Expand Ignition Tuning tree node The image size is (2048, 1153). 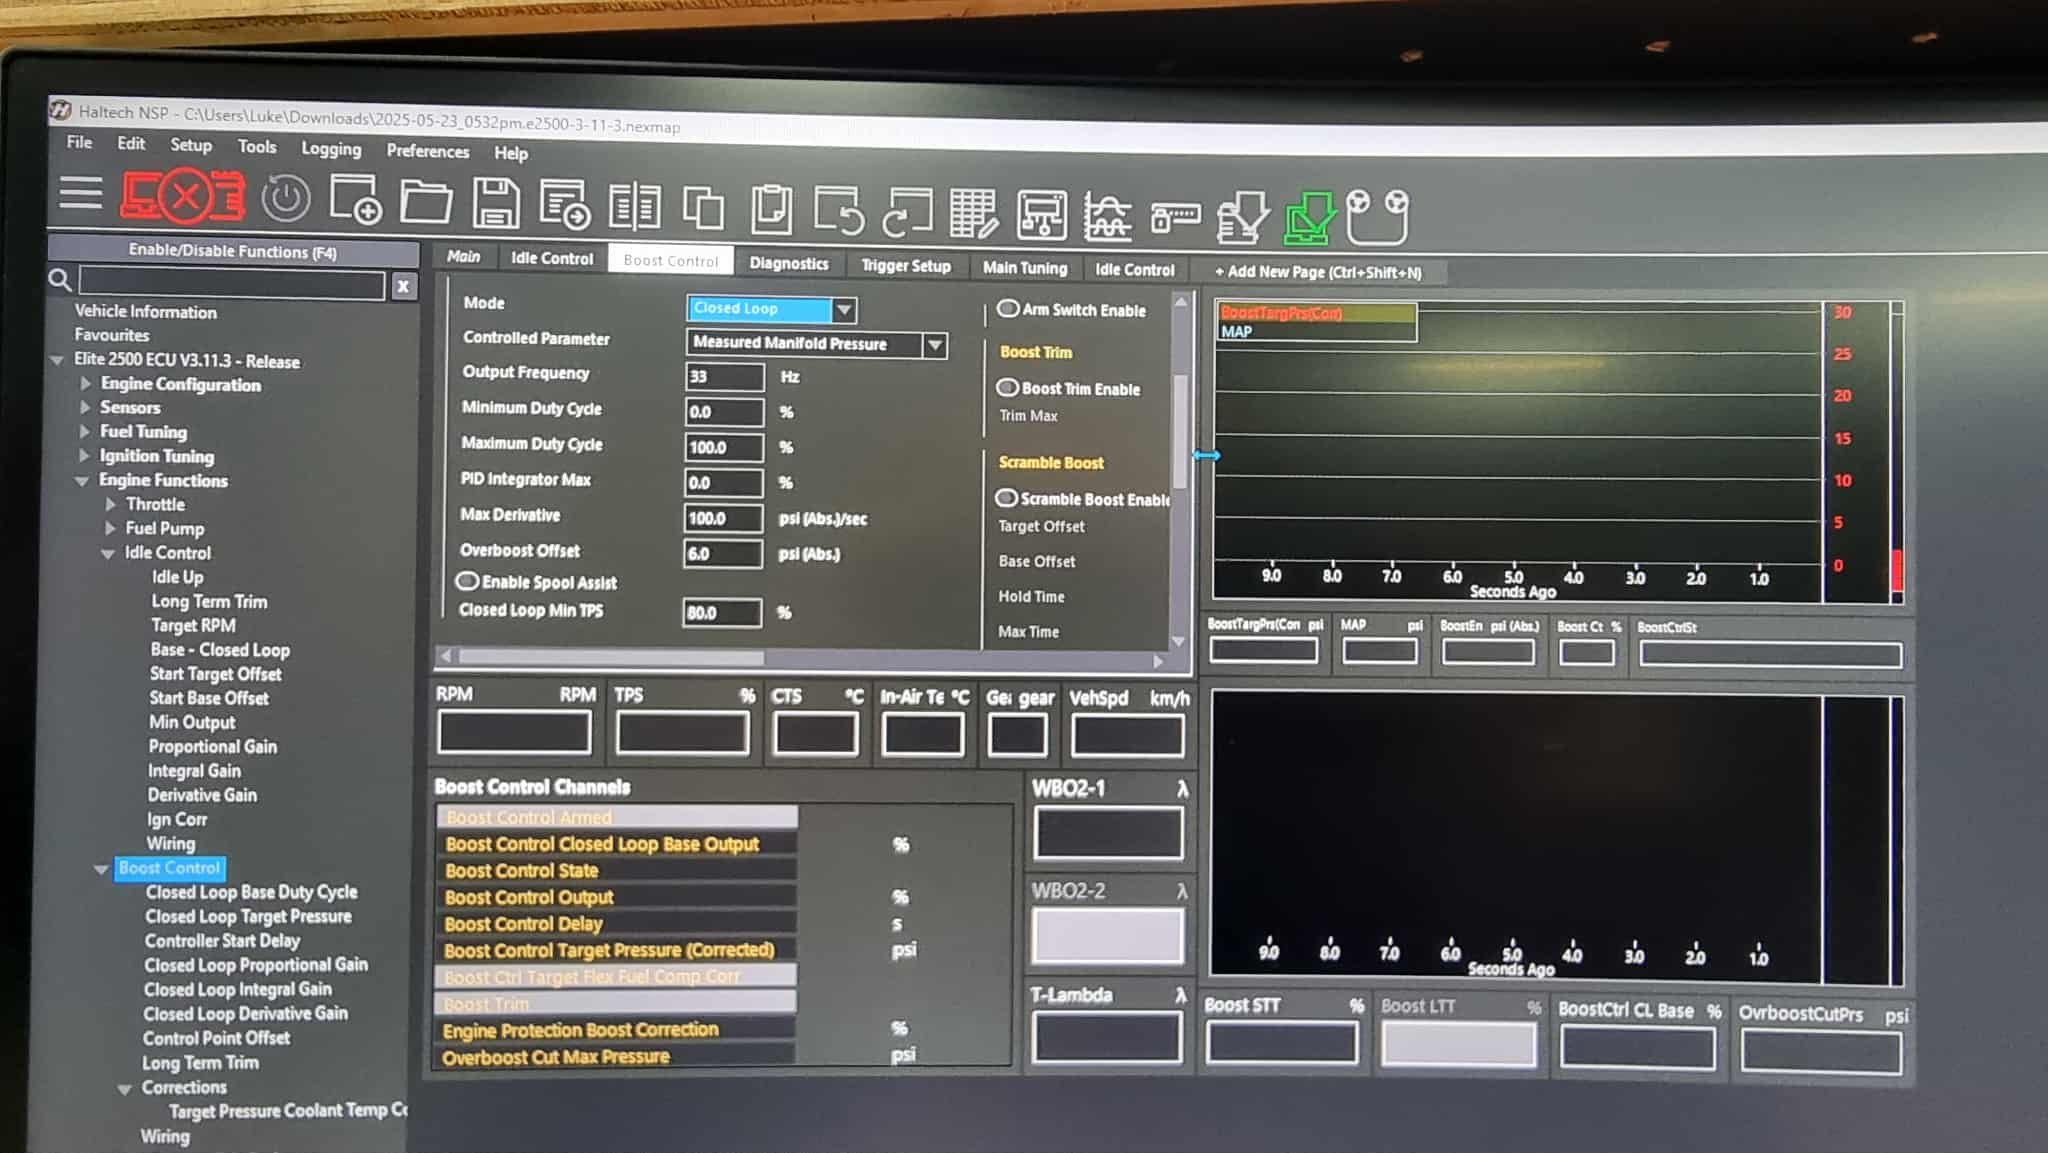tap(85, 456)
